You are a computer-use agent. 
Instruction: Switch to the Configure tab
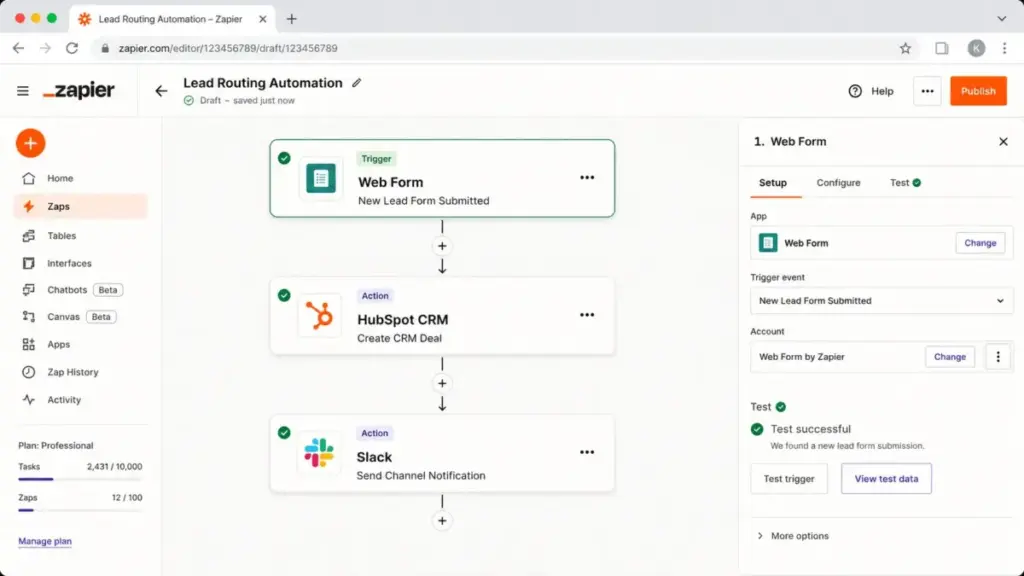(x=838, y=183)
